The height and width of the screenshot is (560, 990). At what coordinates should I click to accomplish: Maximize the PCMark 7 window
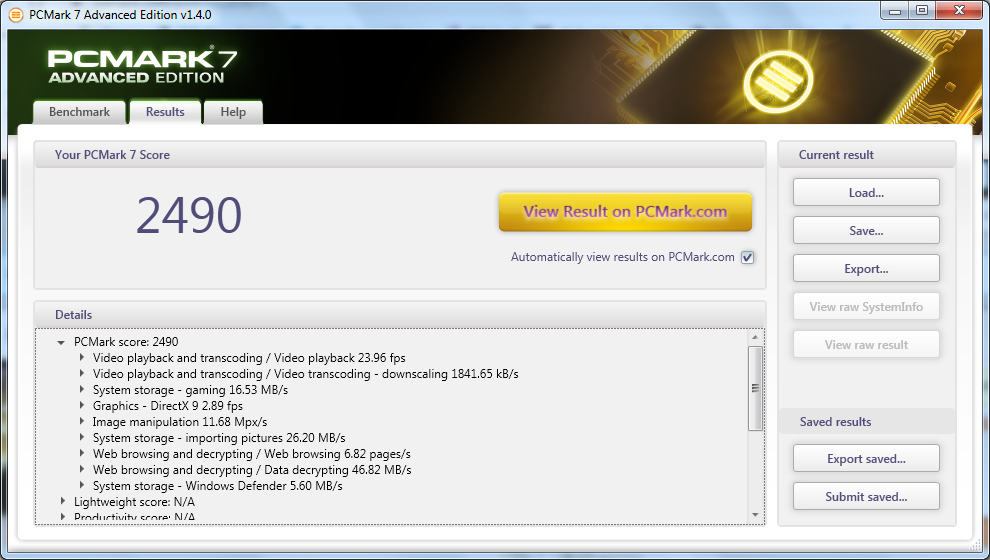pos(922,10)
